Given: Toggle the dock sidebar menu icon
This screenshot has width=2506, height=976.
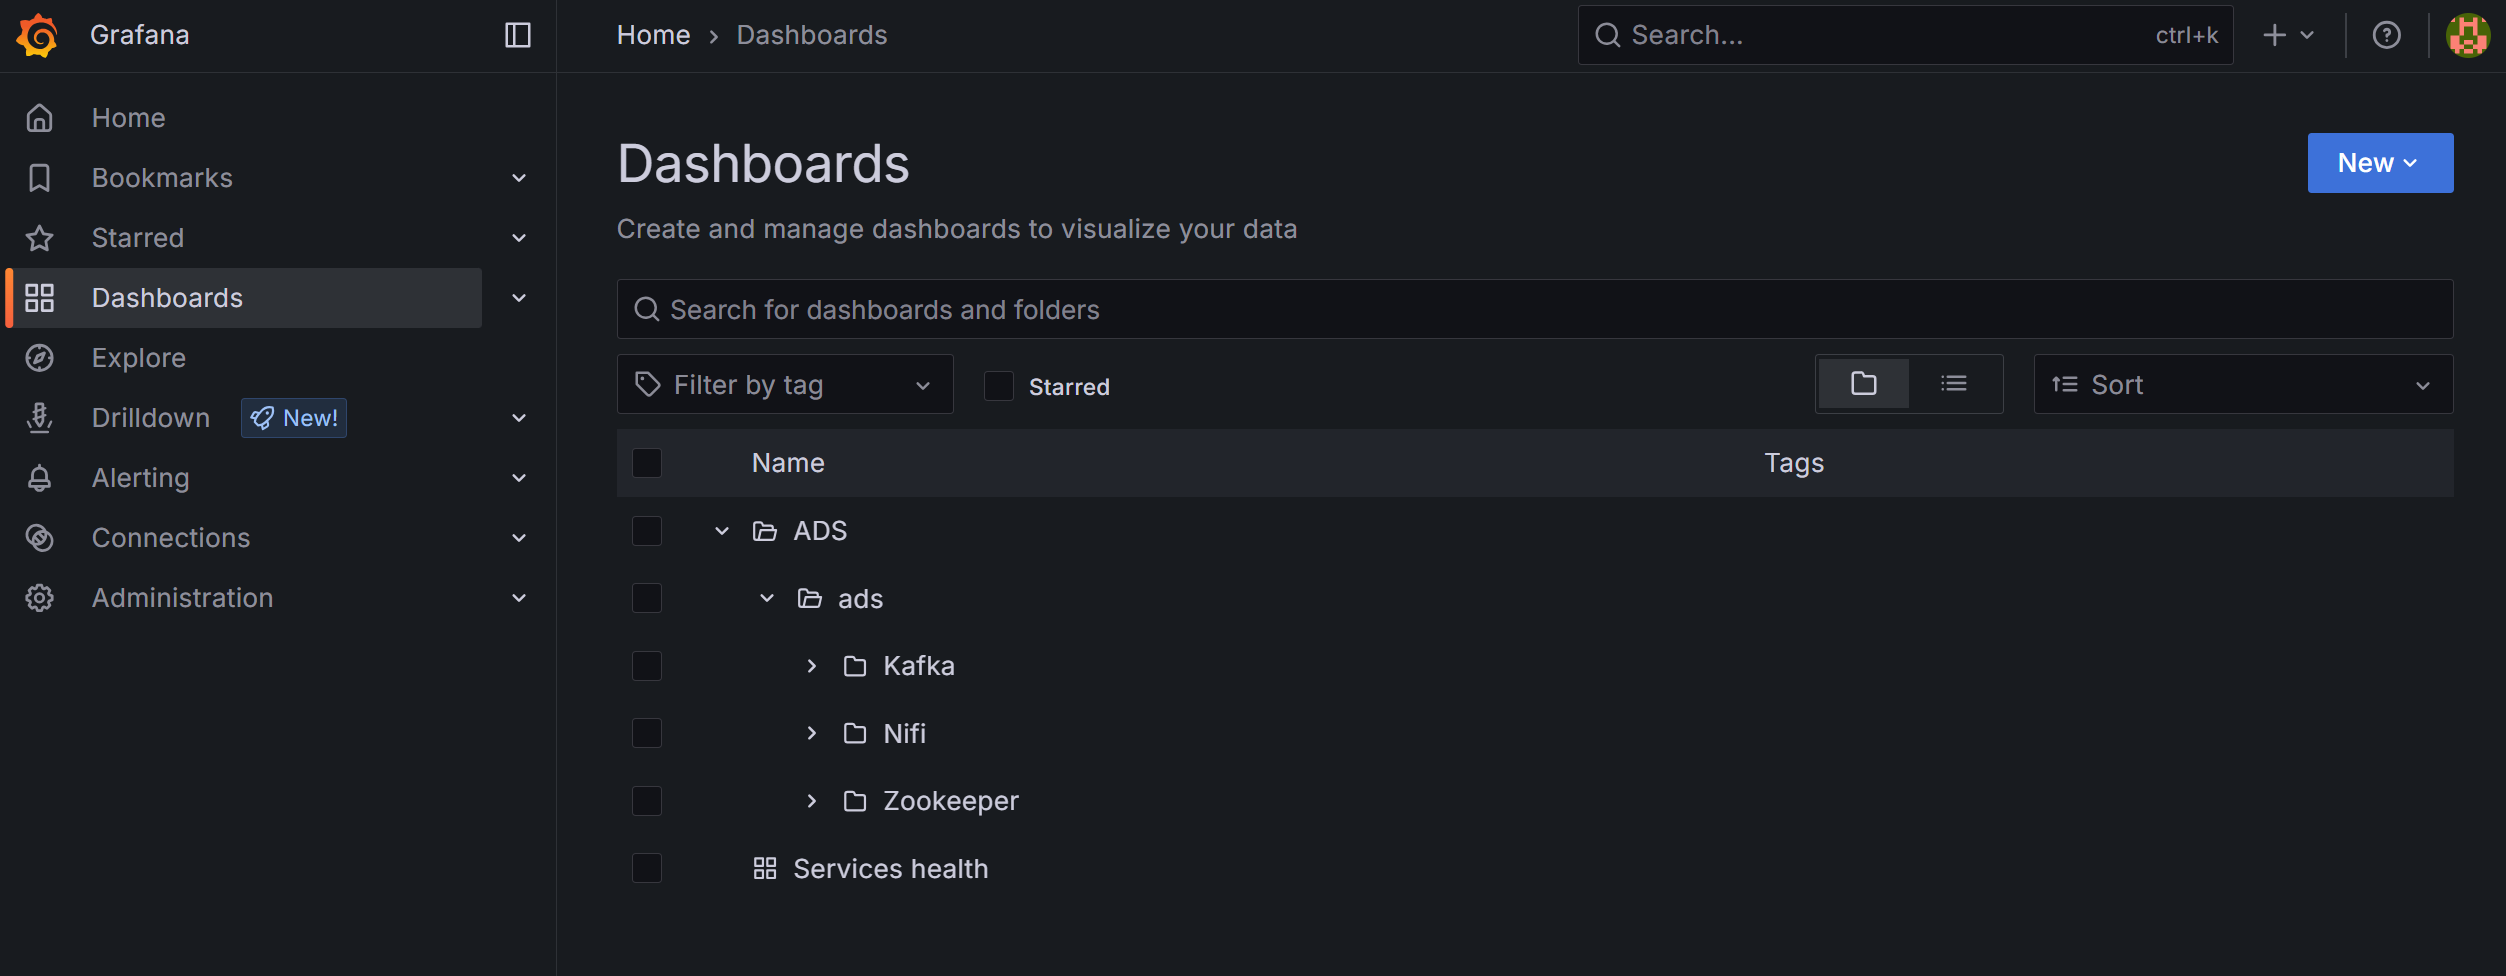Looking at the screenshot, I should click(x=518, y=35).
